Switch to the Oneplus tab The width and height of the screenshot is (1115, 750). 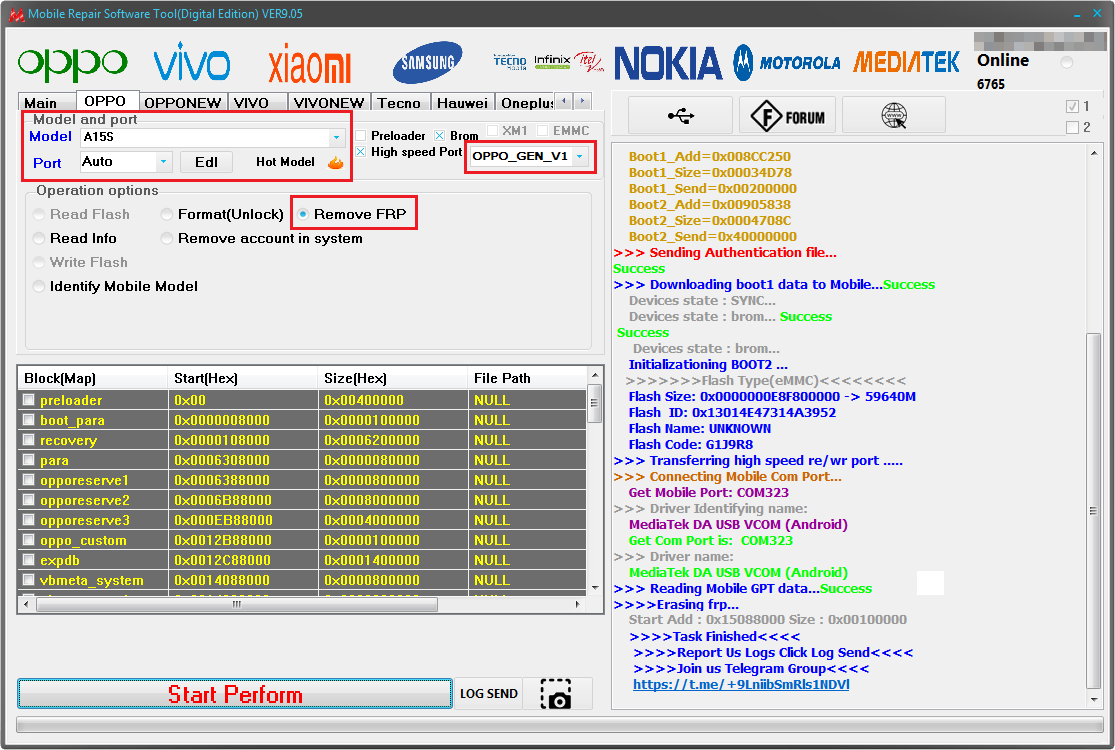526,103
